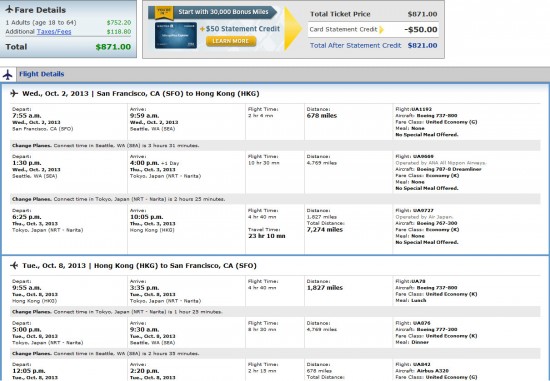Click the yellow arrow next to Card Statement Credit
The image size is (550, 381).
pyautogui.click(x=381, y=30)
